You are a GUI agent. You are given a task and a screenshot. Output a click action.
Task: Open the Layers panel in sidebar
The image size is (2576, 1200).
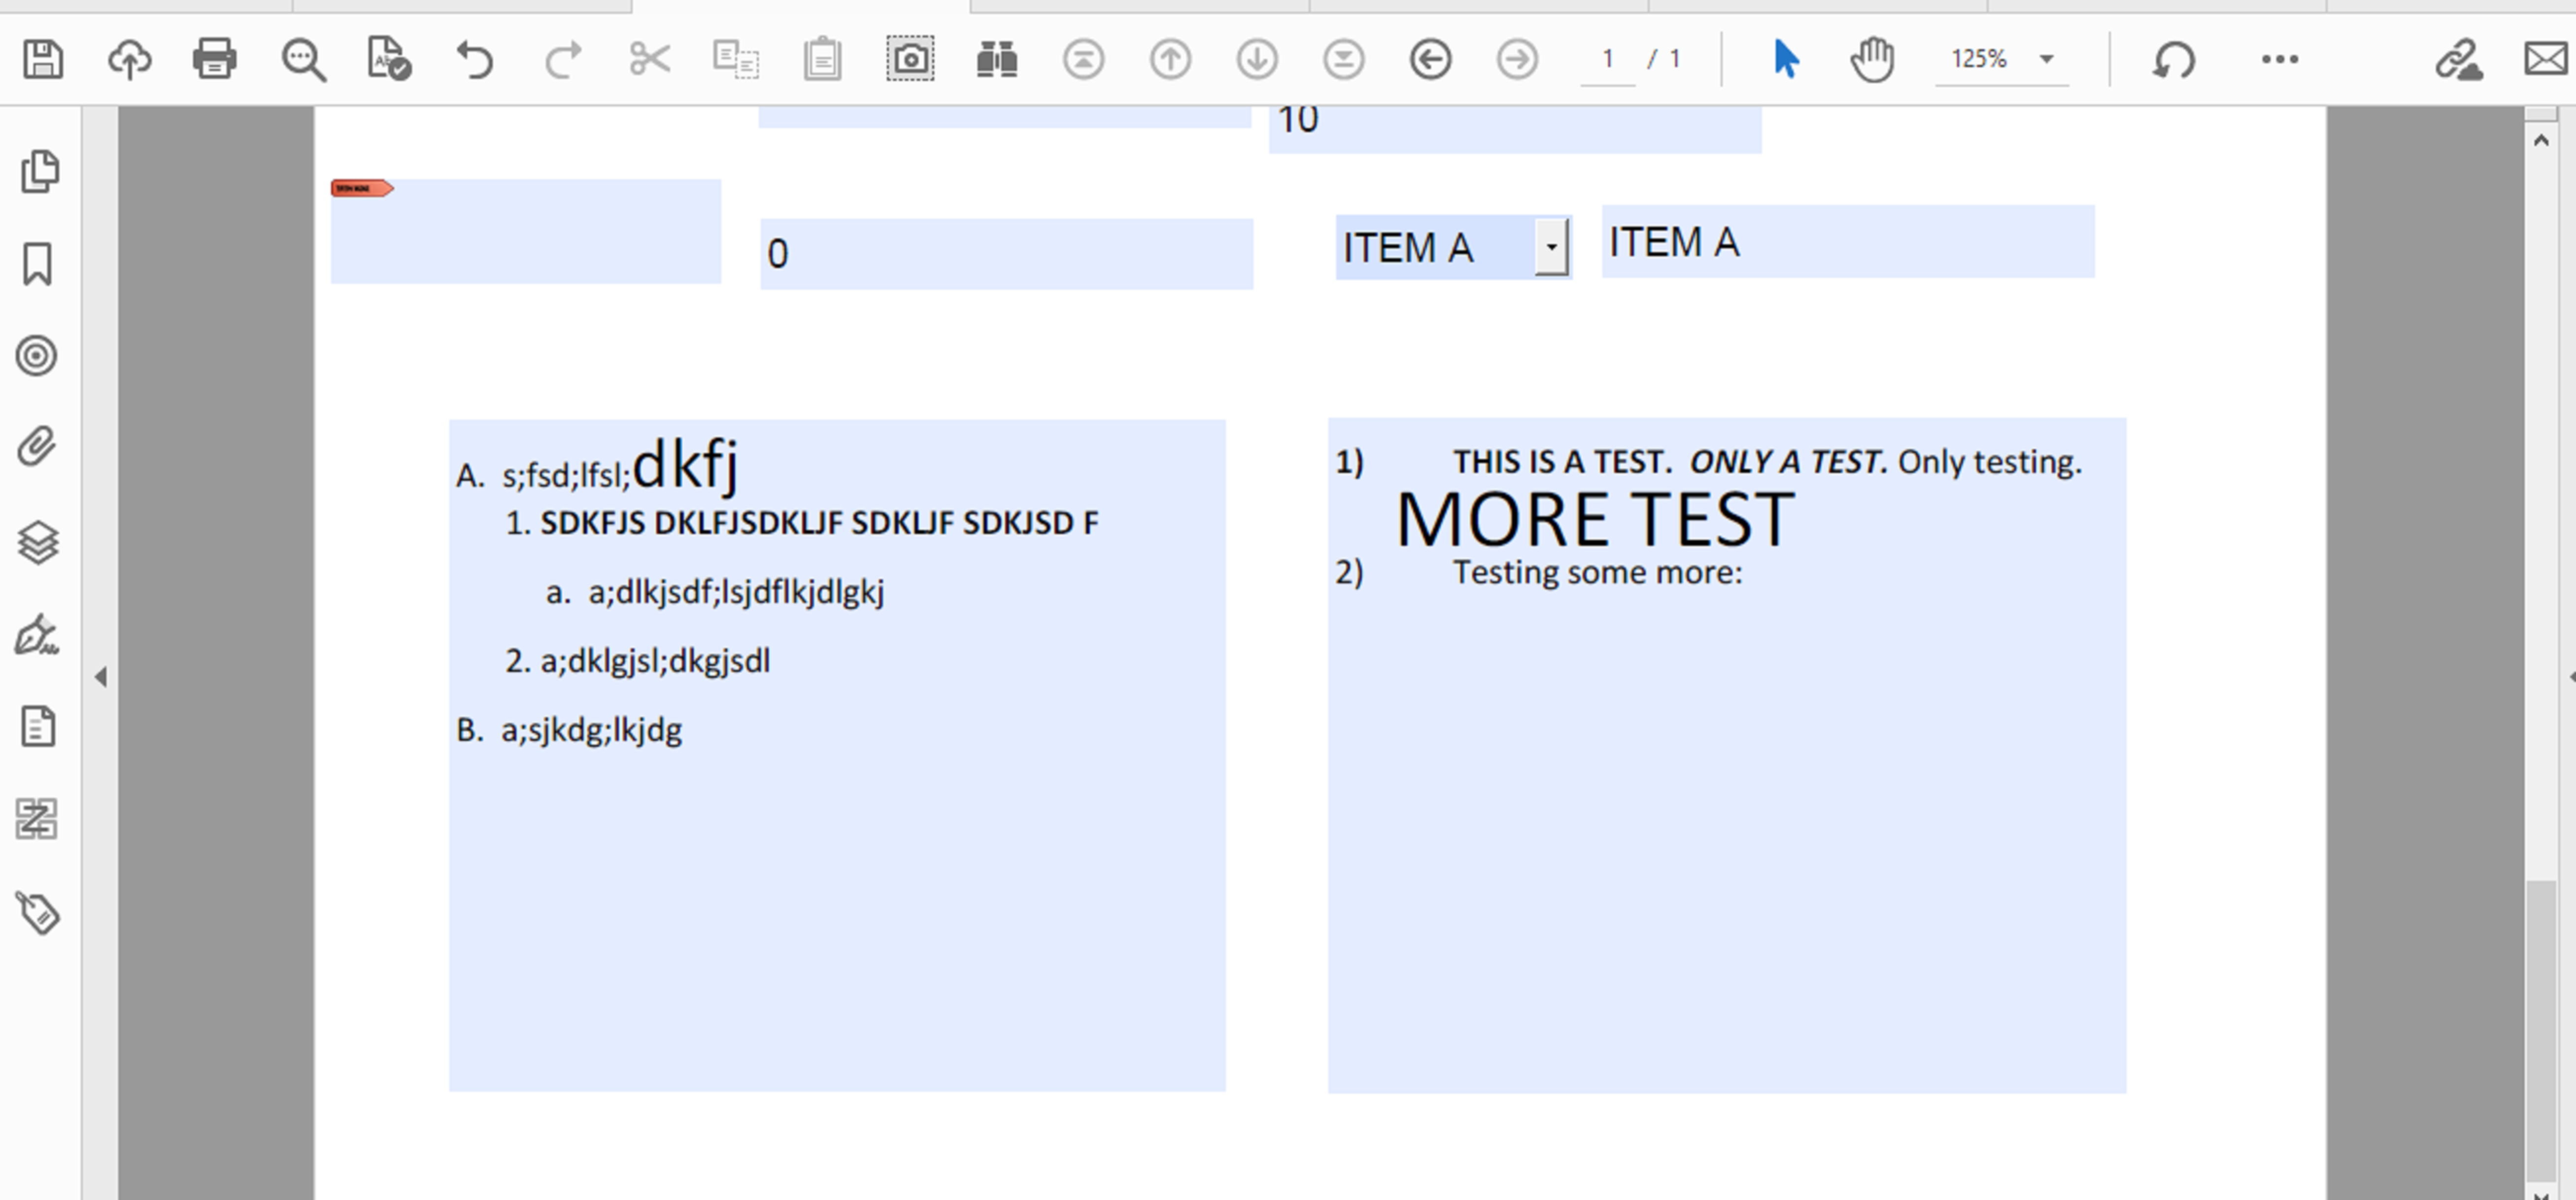[x=37, y=541]
